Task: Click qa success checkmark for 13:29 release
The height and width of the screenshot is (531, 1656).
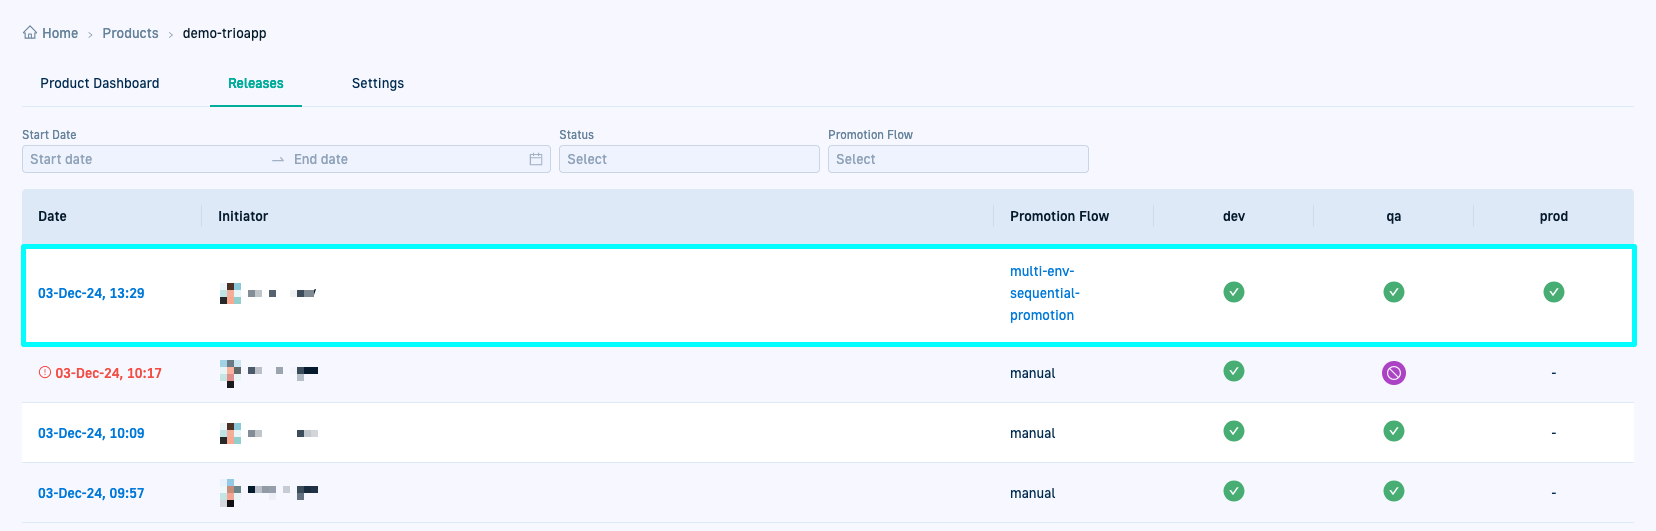Action: point(1393,292)
